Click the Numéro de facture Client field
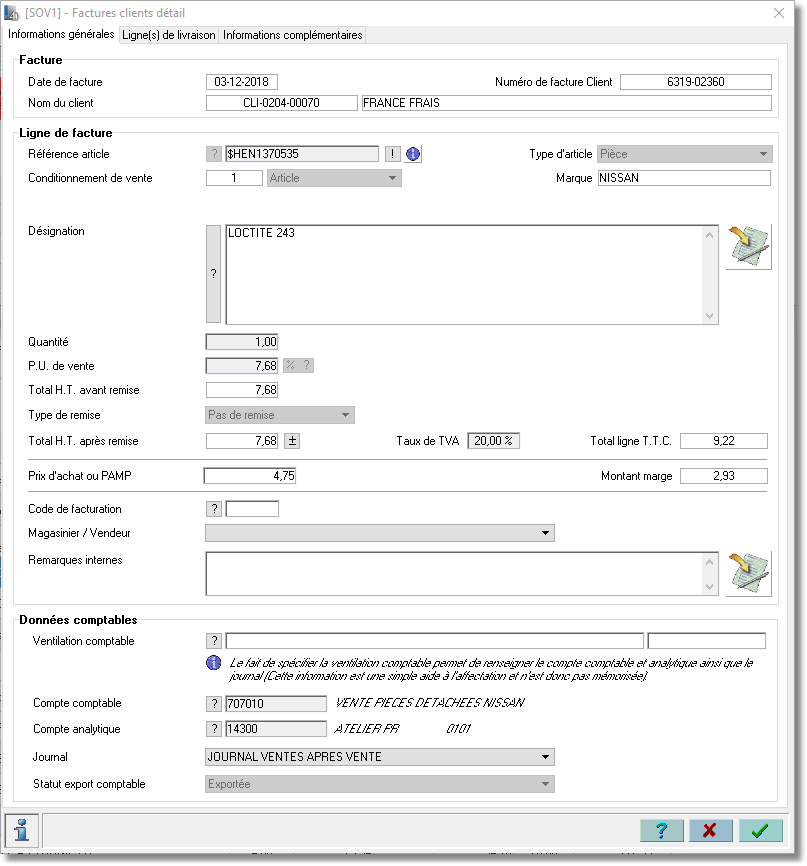Image resolution: width=807 pixels, height=866 pixels. click(x=696, y=82)
